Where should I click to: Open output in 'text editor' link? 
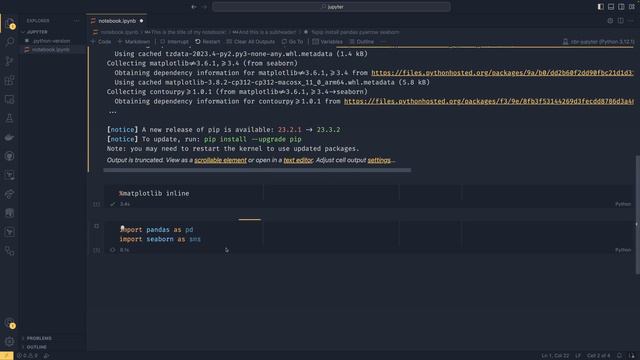click(x=298, y=160)
